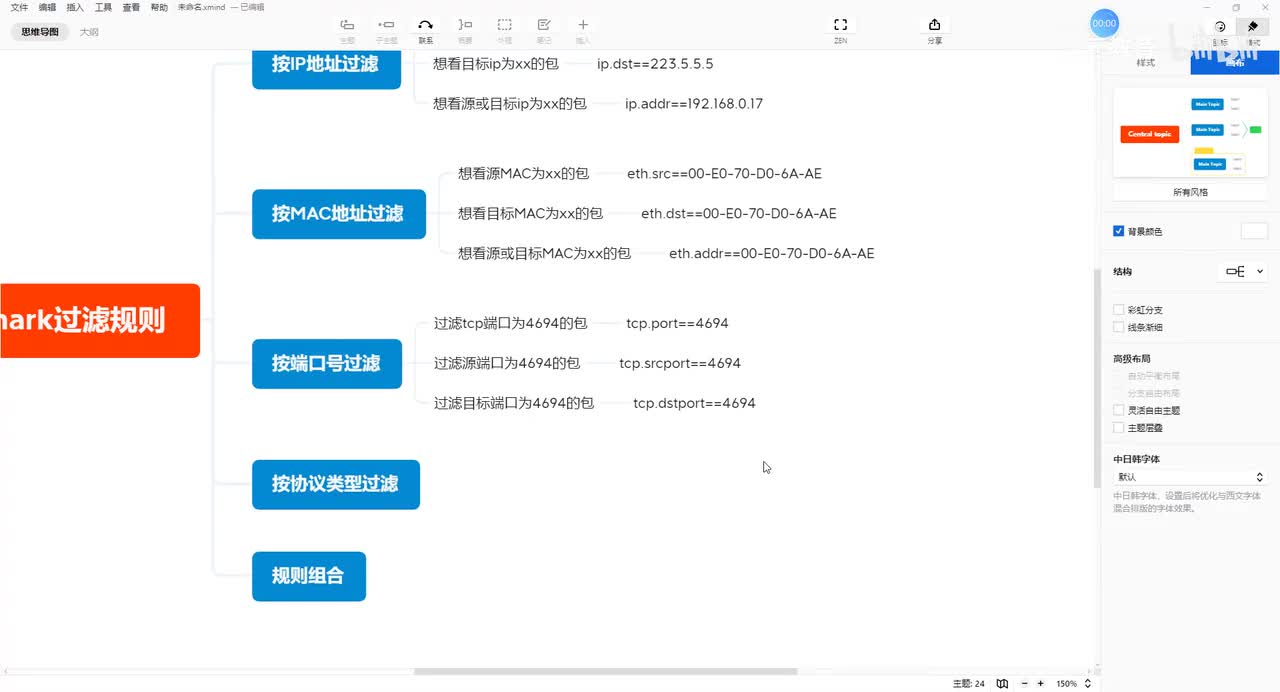Open the 图标 sticker panel icon
1280x692 pixels.
click(x=1220, y=27)
